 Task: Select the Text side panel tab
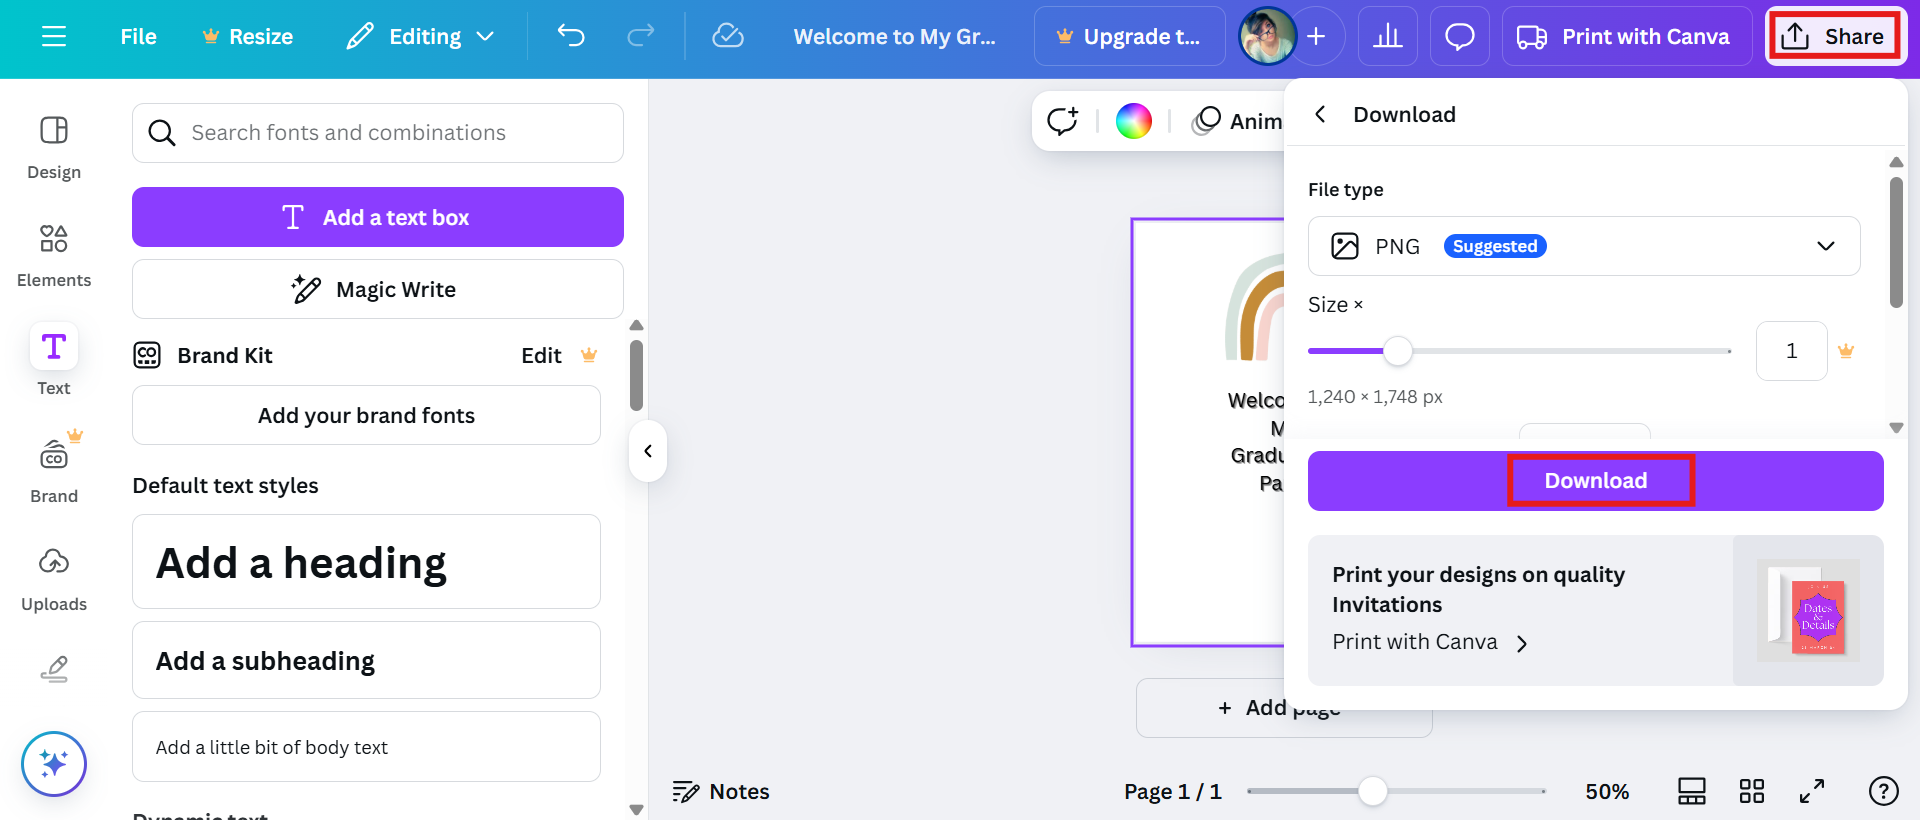(x=54, y=360)
